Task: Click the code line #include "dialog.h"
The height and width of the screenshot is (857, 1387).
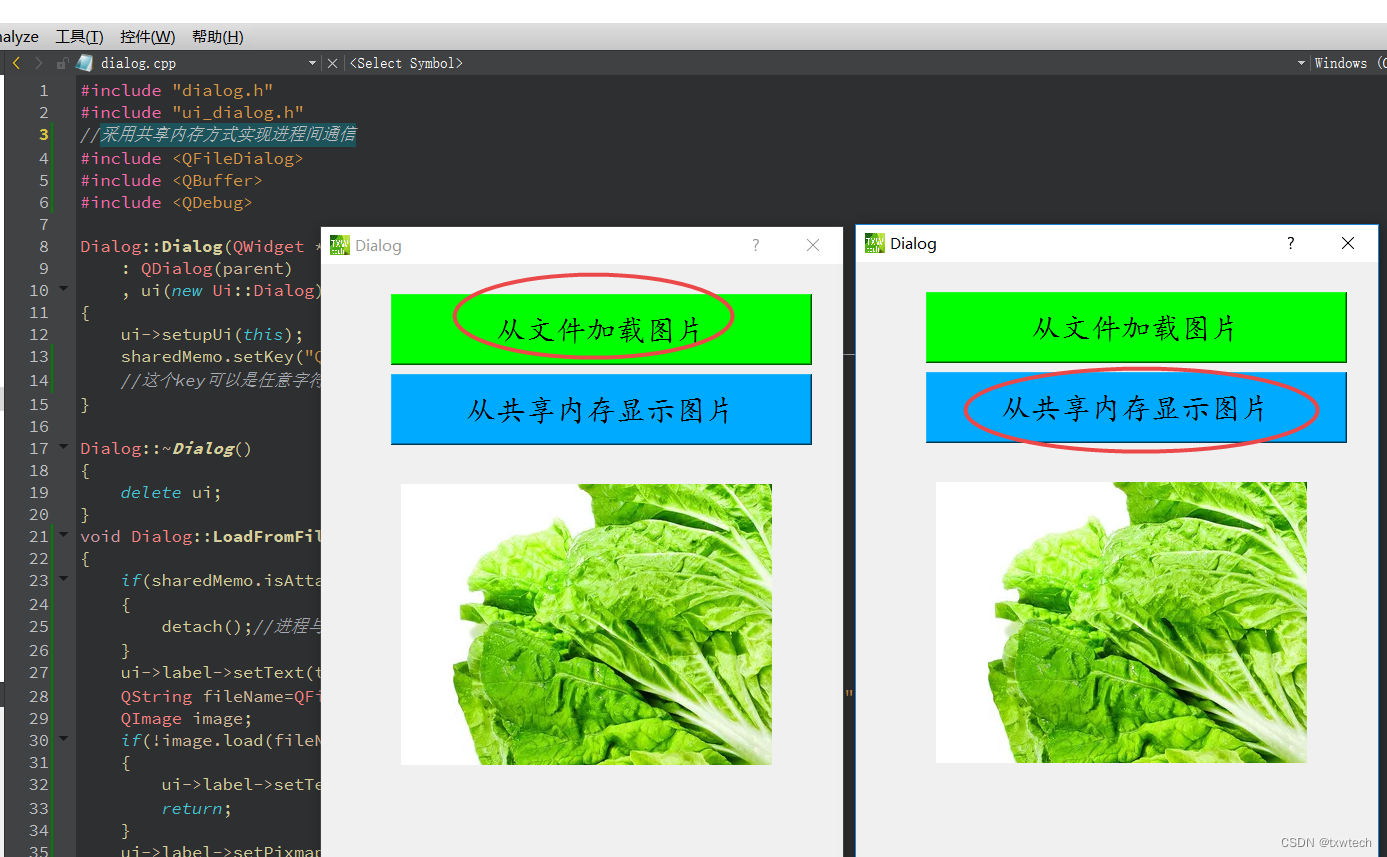Action: pyautogui.click(x=177, y=91)
